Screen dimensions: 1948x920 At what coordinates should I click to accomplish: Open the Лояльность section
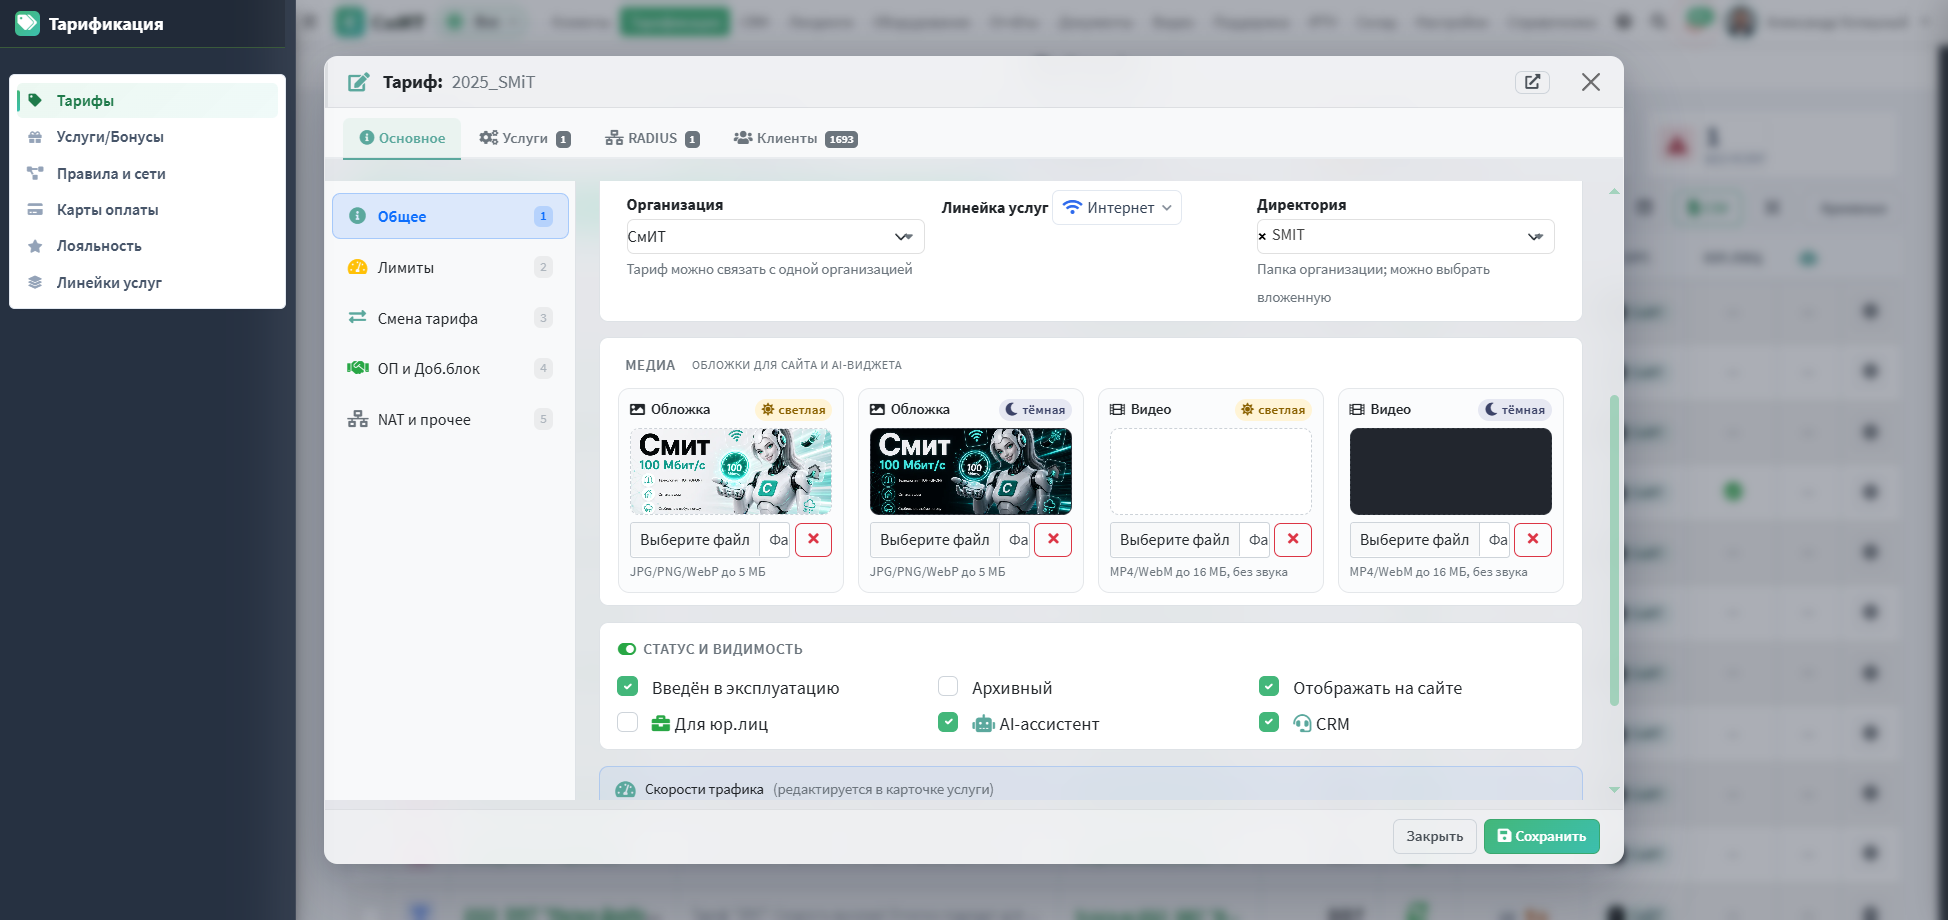pos(148,246)
